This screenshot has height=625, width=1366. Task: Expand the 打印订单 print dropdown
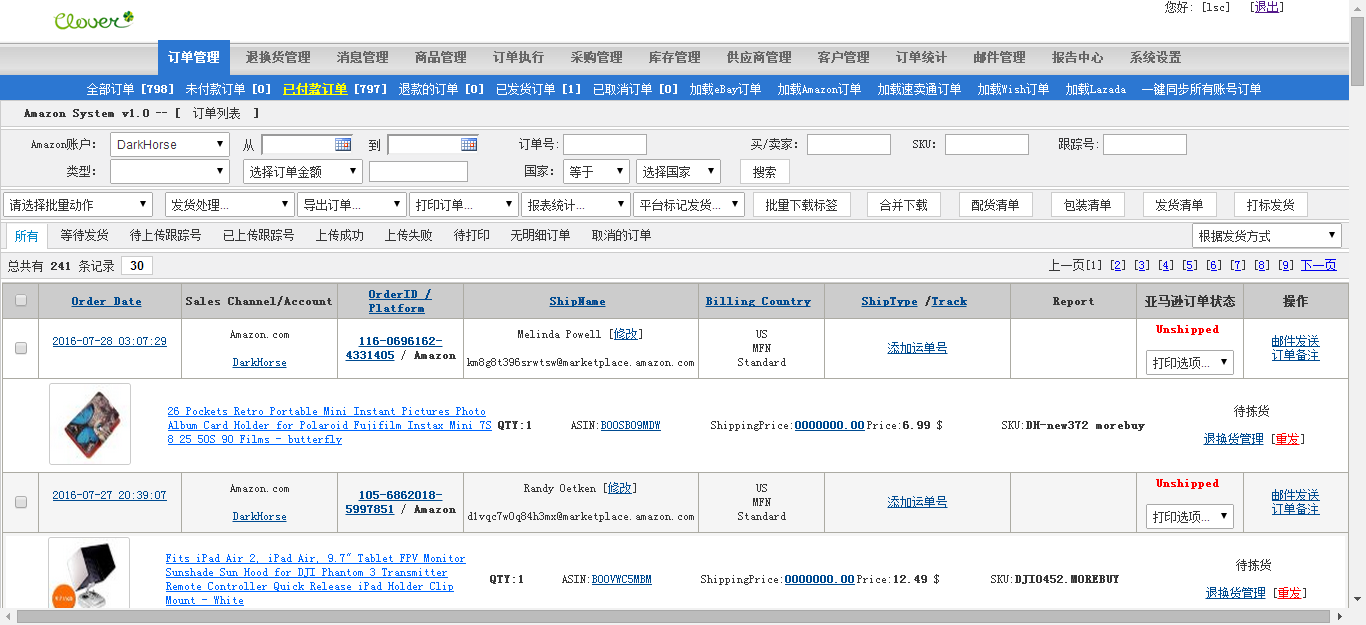point(464,205)
